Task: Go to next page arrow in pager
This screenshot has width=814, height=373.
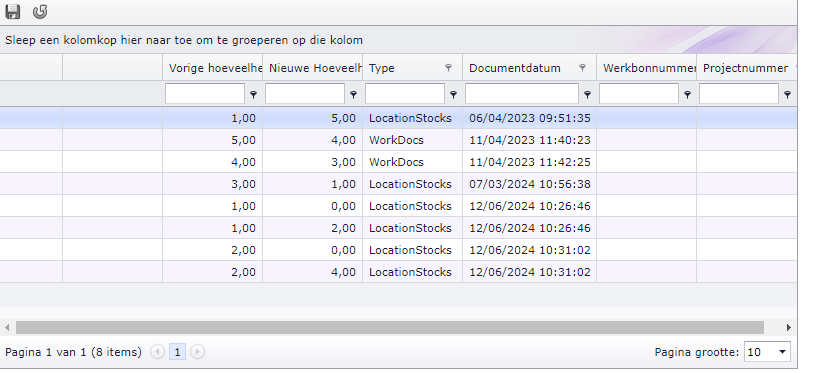Action: 197,352
